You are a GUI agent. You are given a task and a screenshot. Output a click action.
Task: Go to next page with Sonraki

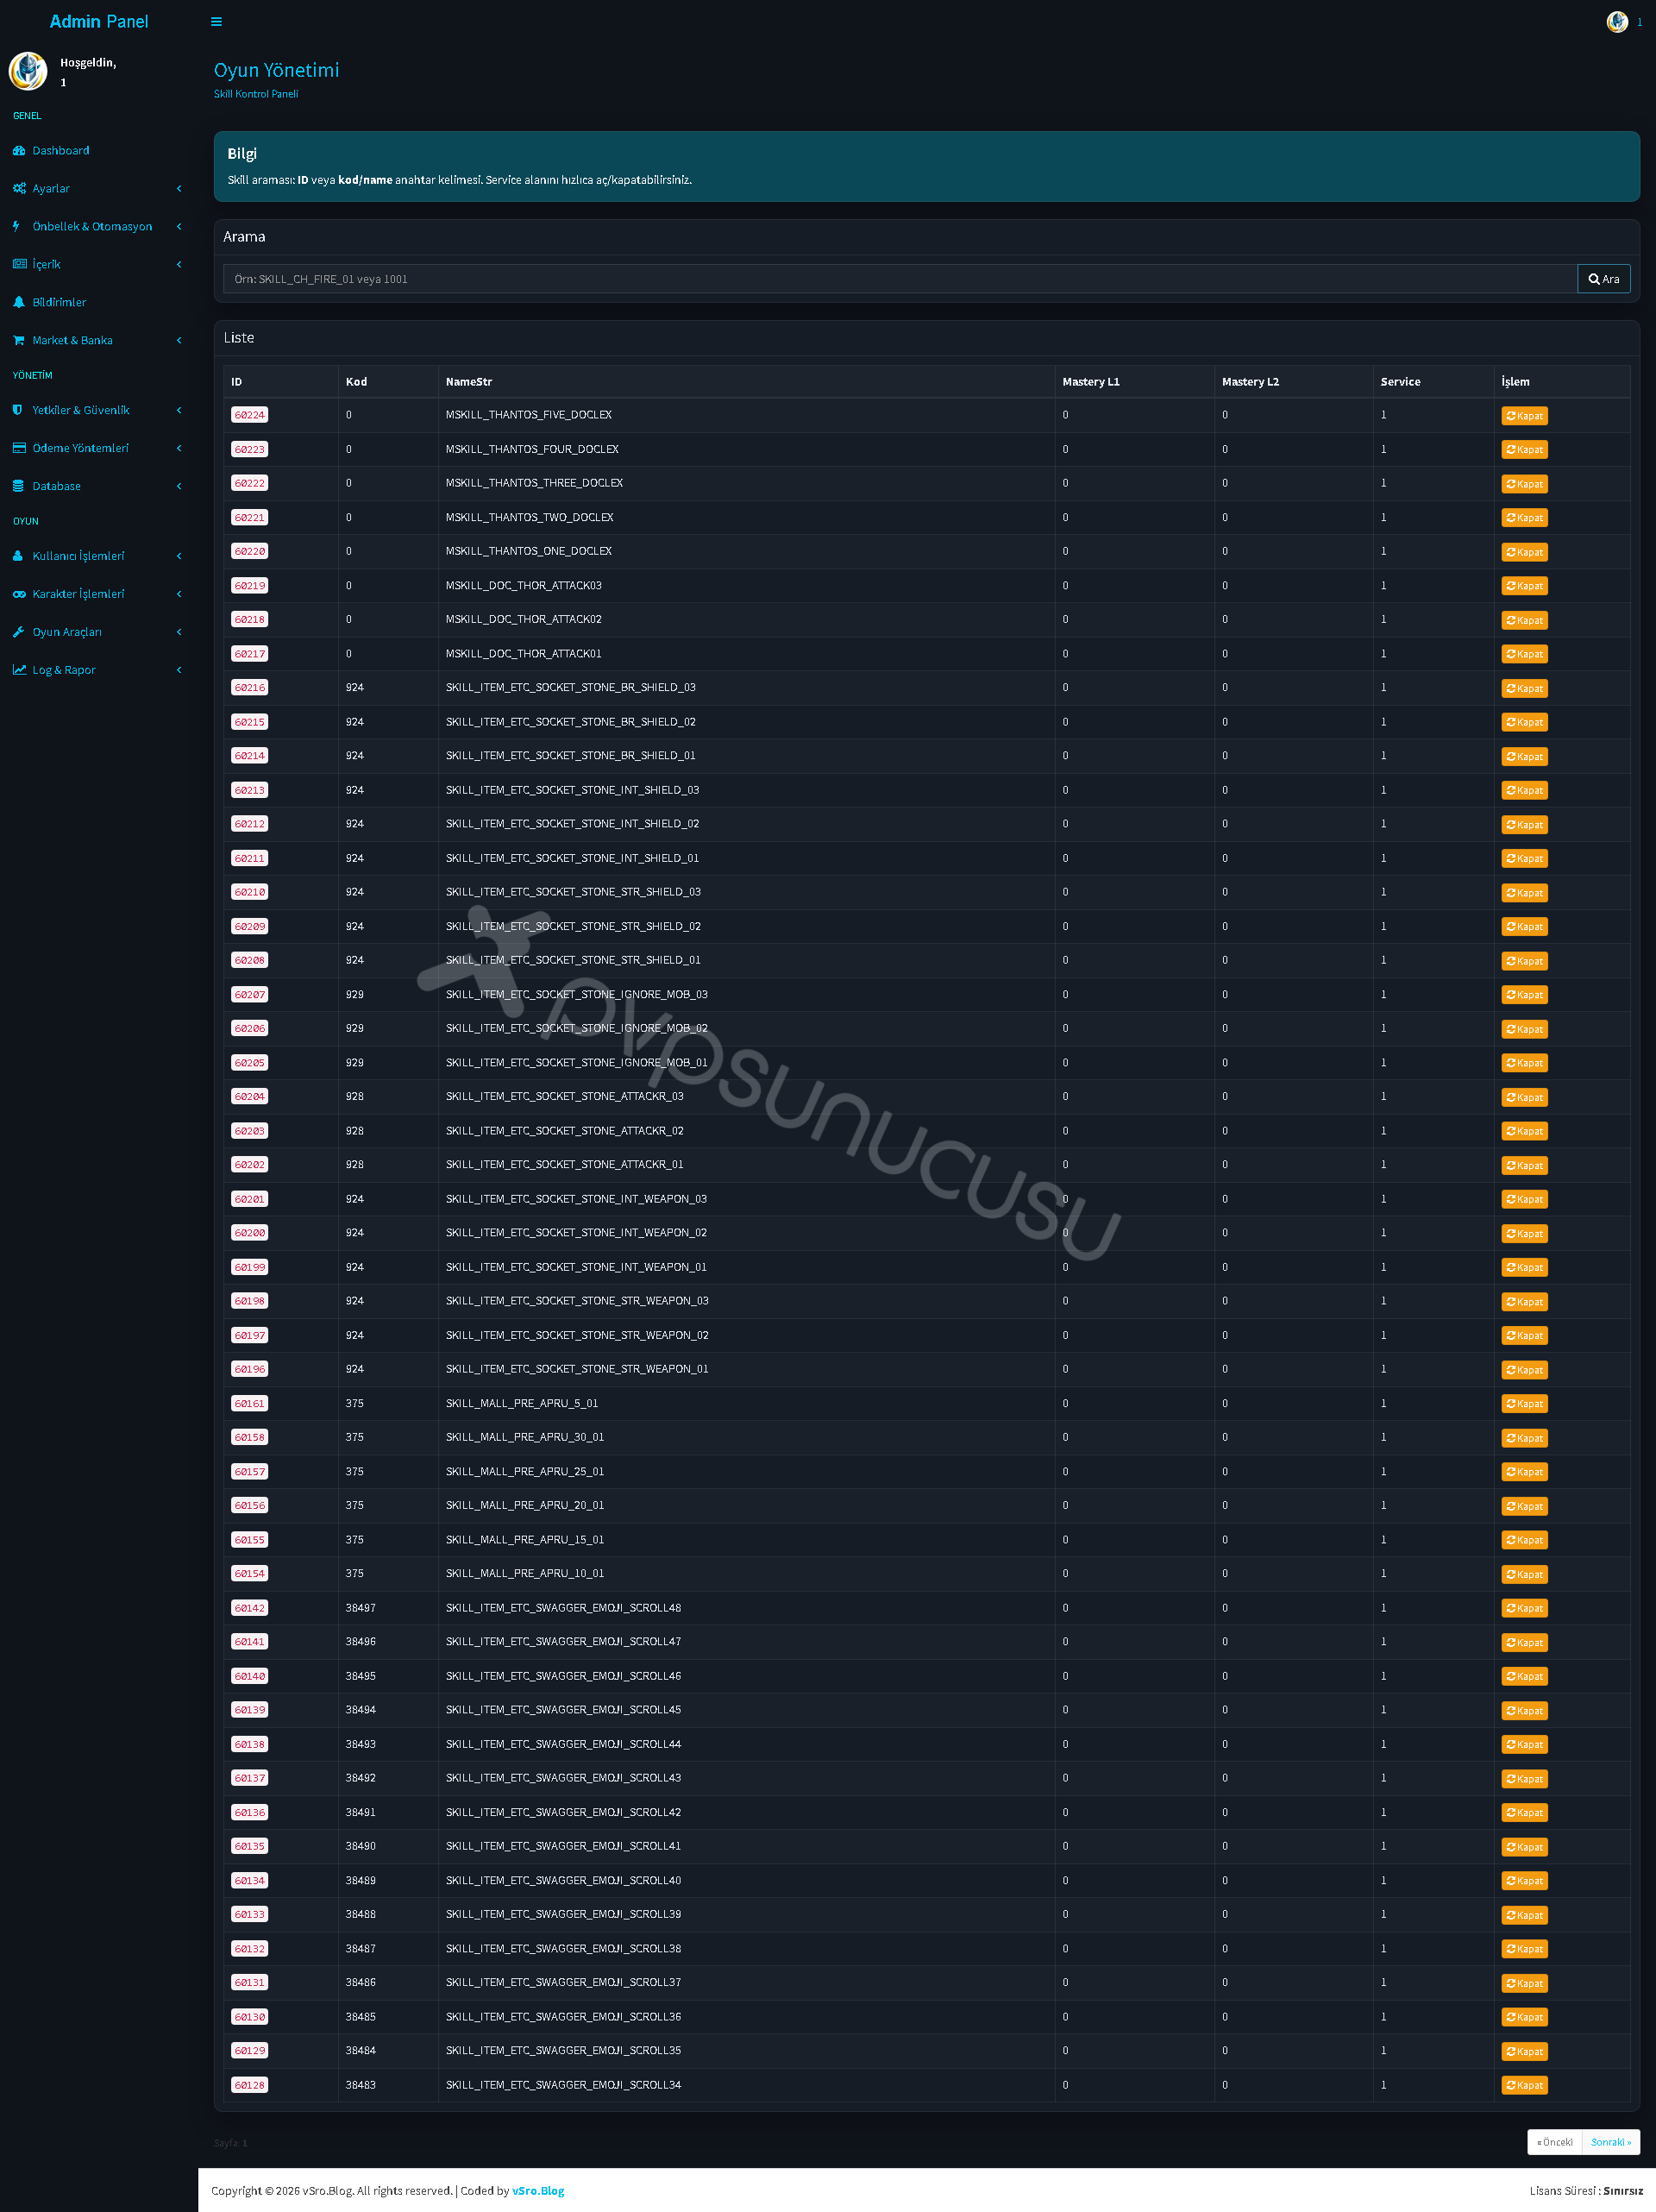(x=1610, y=2142)
